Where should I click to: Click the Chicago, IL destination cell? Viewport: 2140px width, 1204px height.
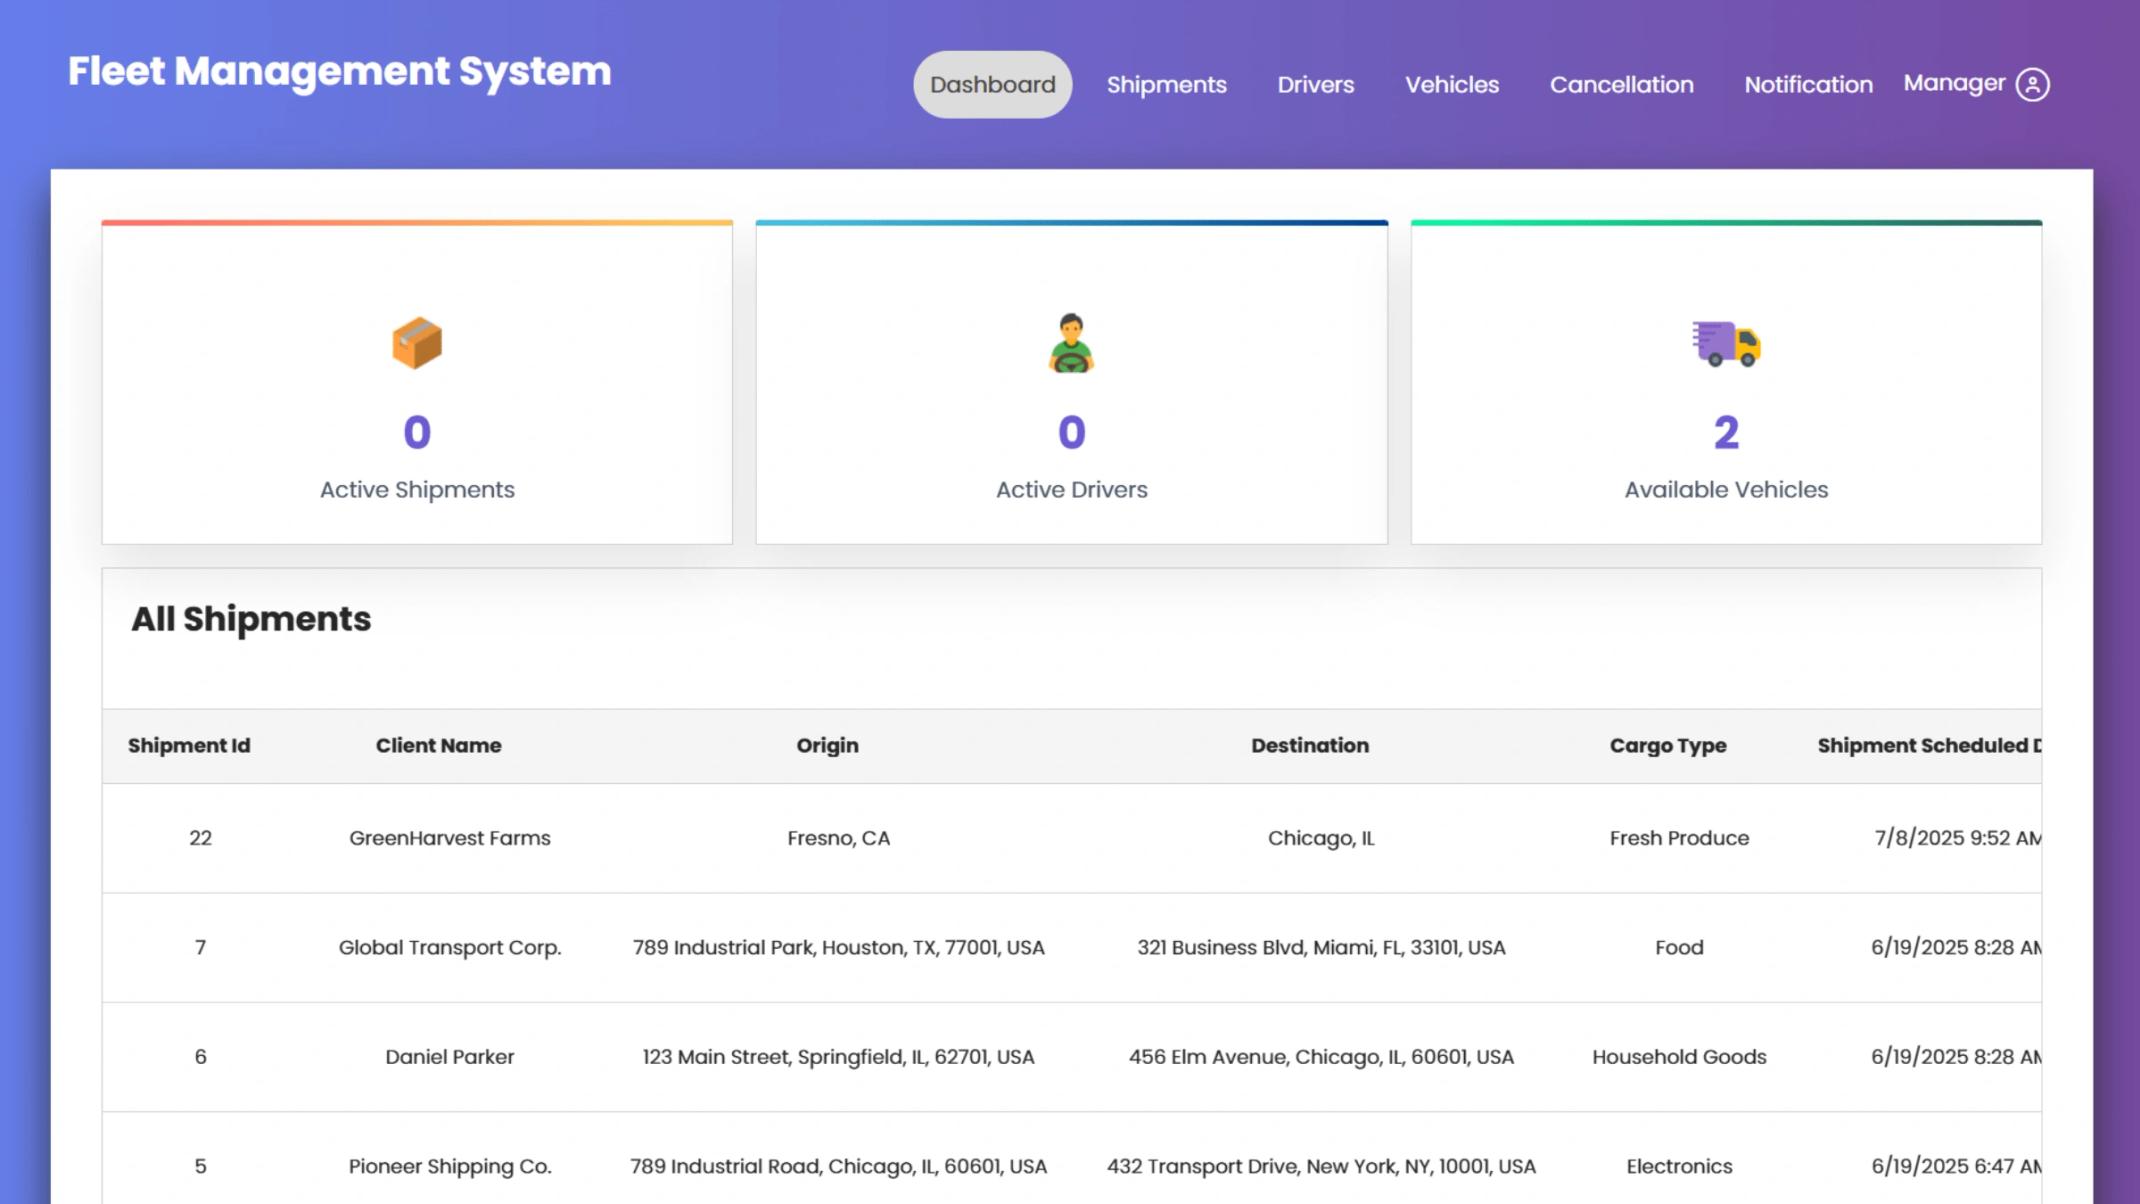click(x=1320, y=838)
